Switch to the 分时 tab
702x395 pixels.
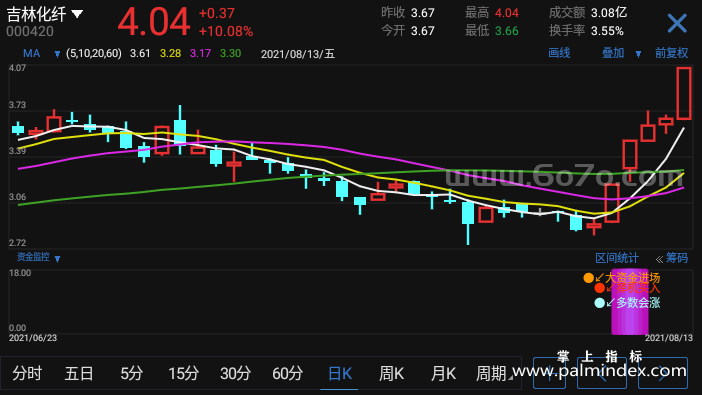click(27, 373)
